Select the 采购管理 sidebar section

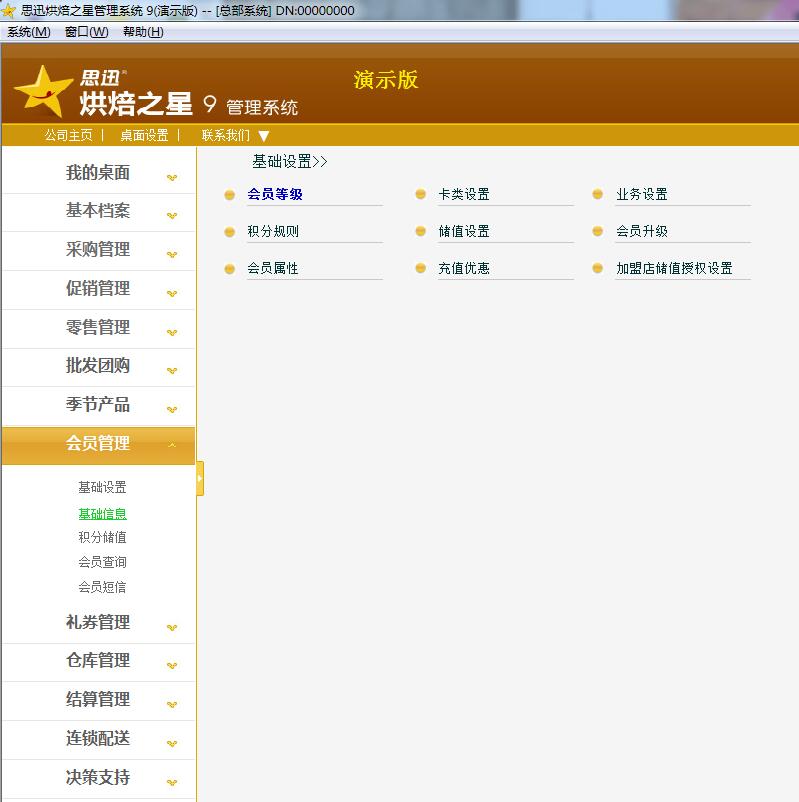coord(98,250)
